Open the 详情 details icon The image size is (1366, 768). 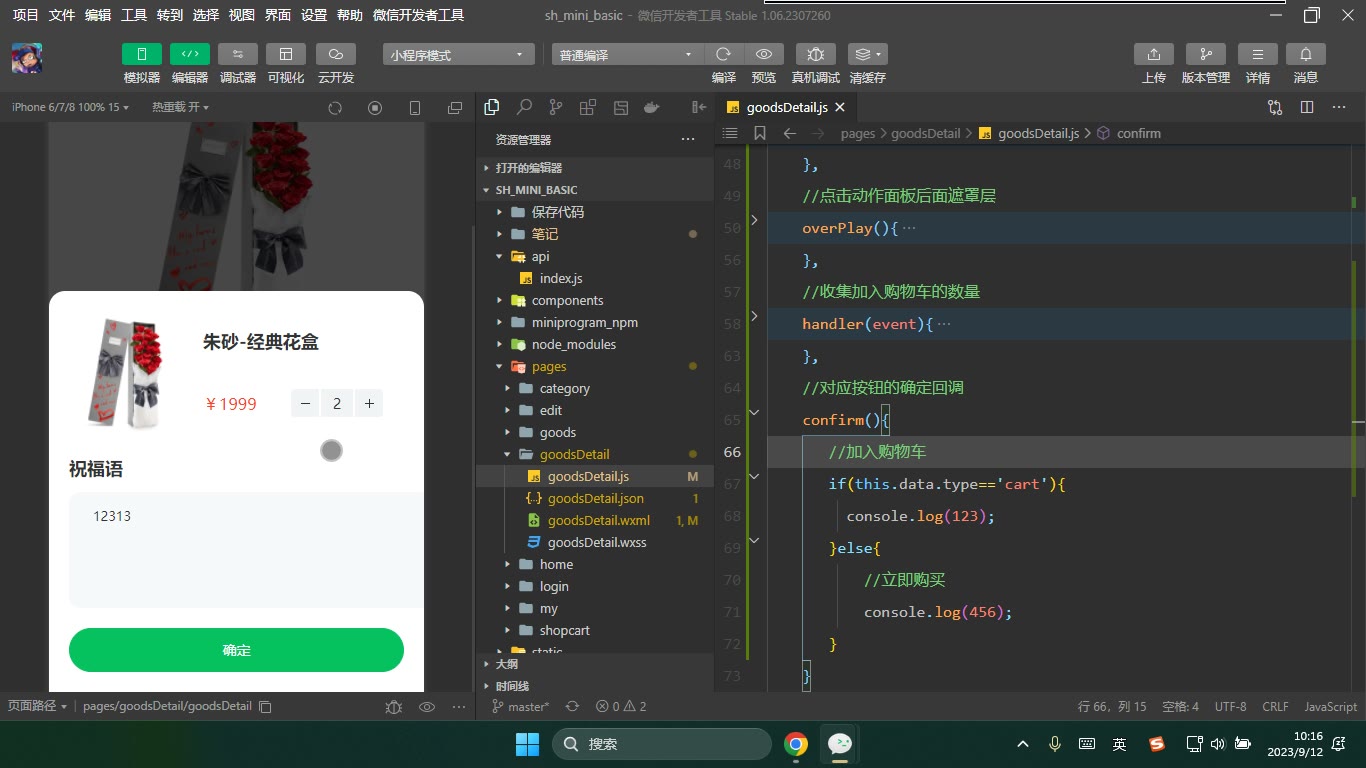pos(1258,54)
